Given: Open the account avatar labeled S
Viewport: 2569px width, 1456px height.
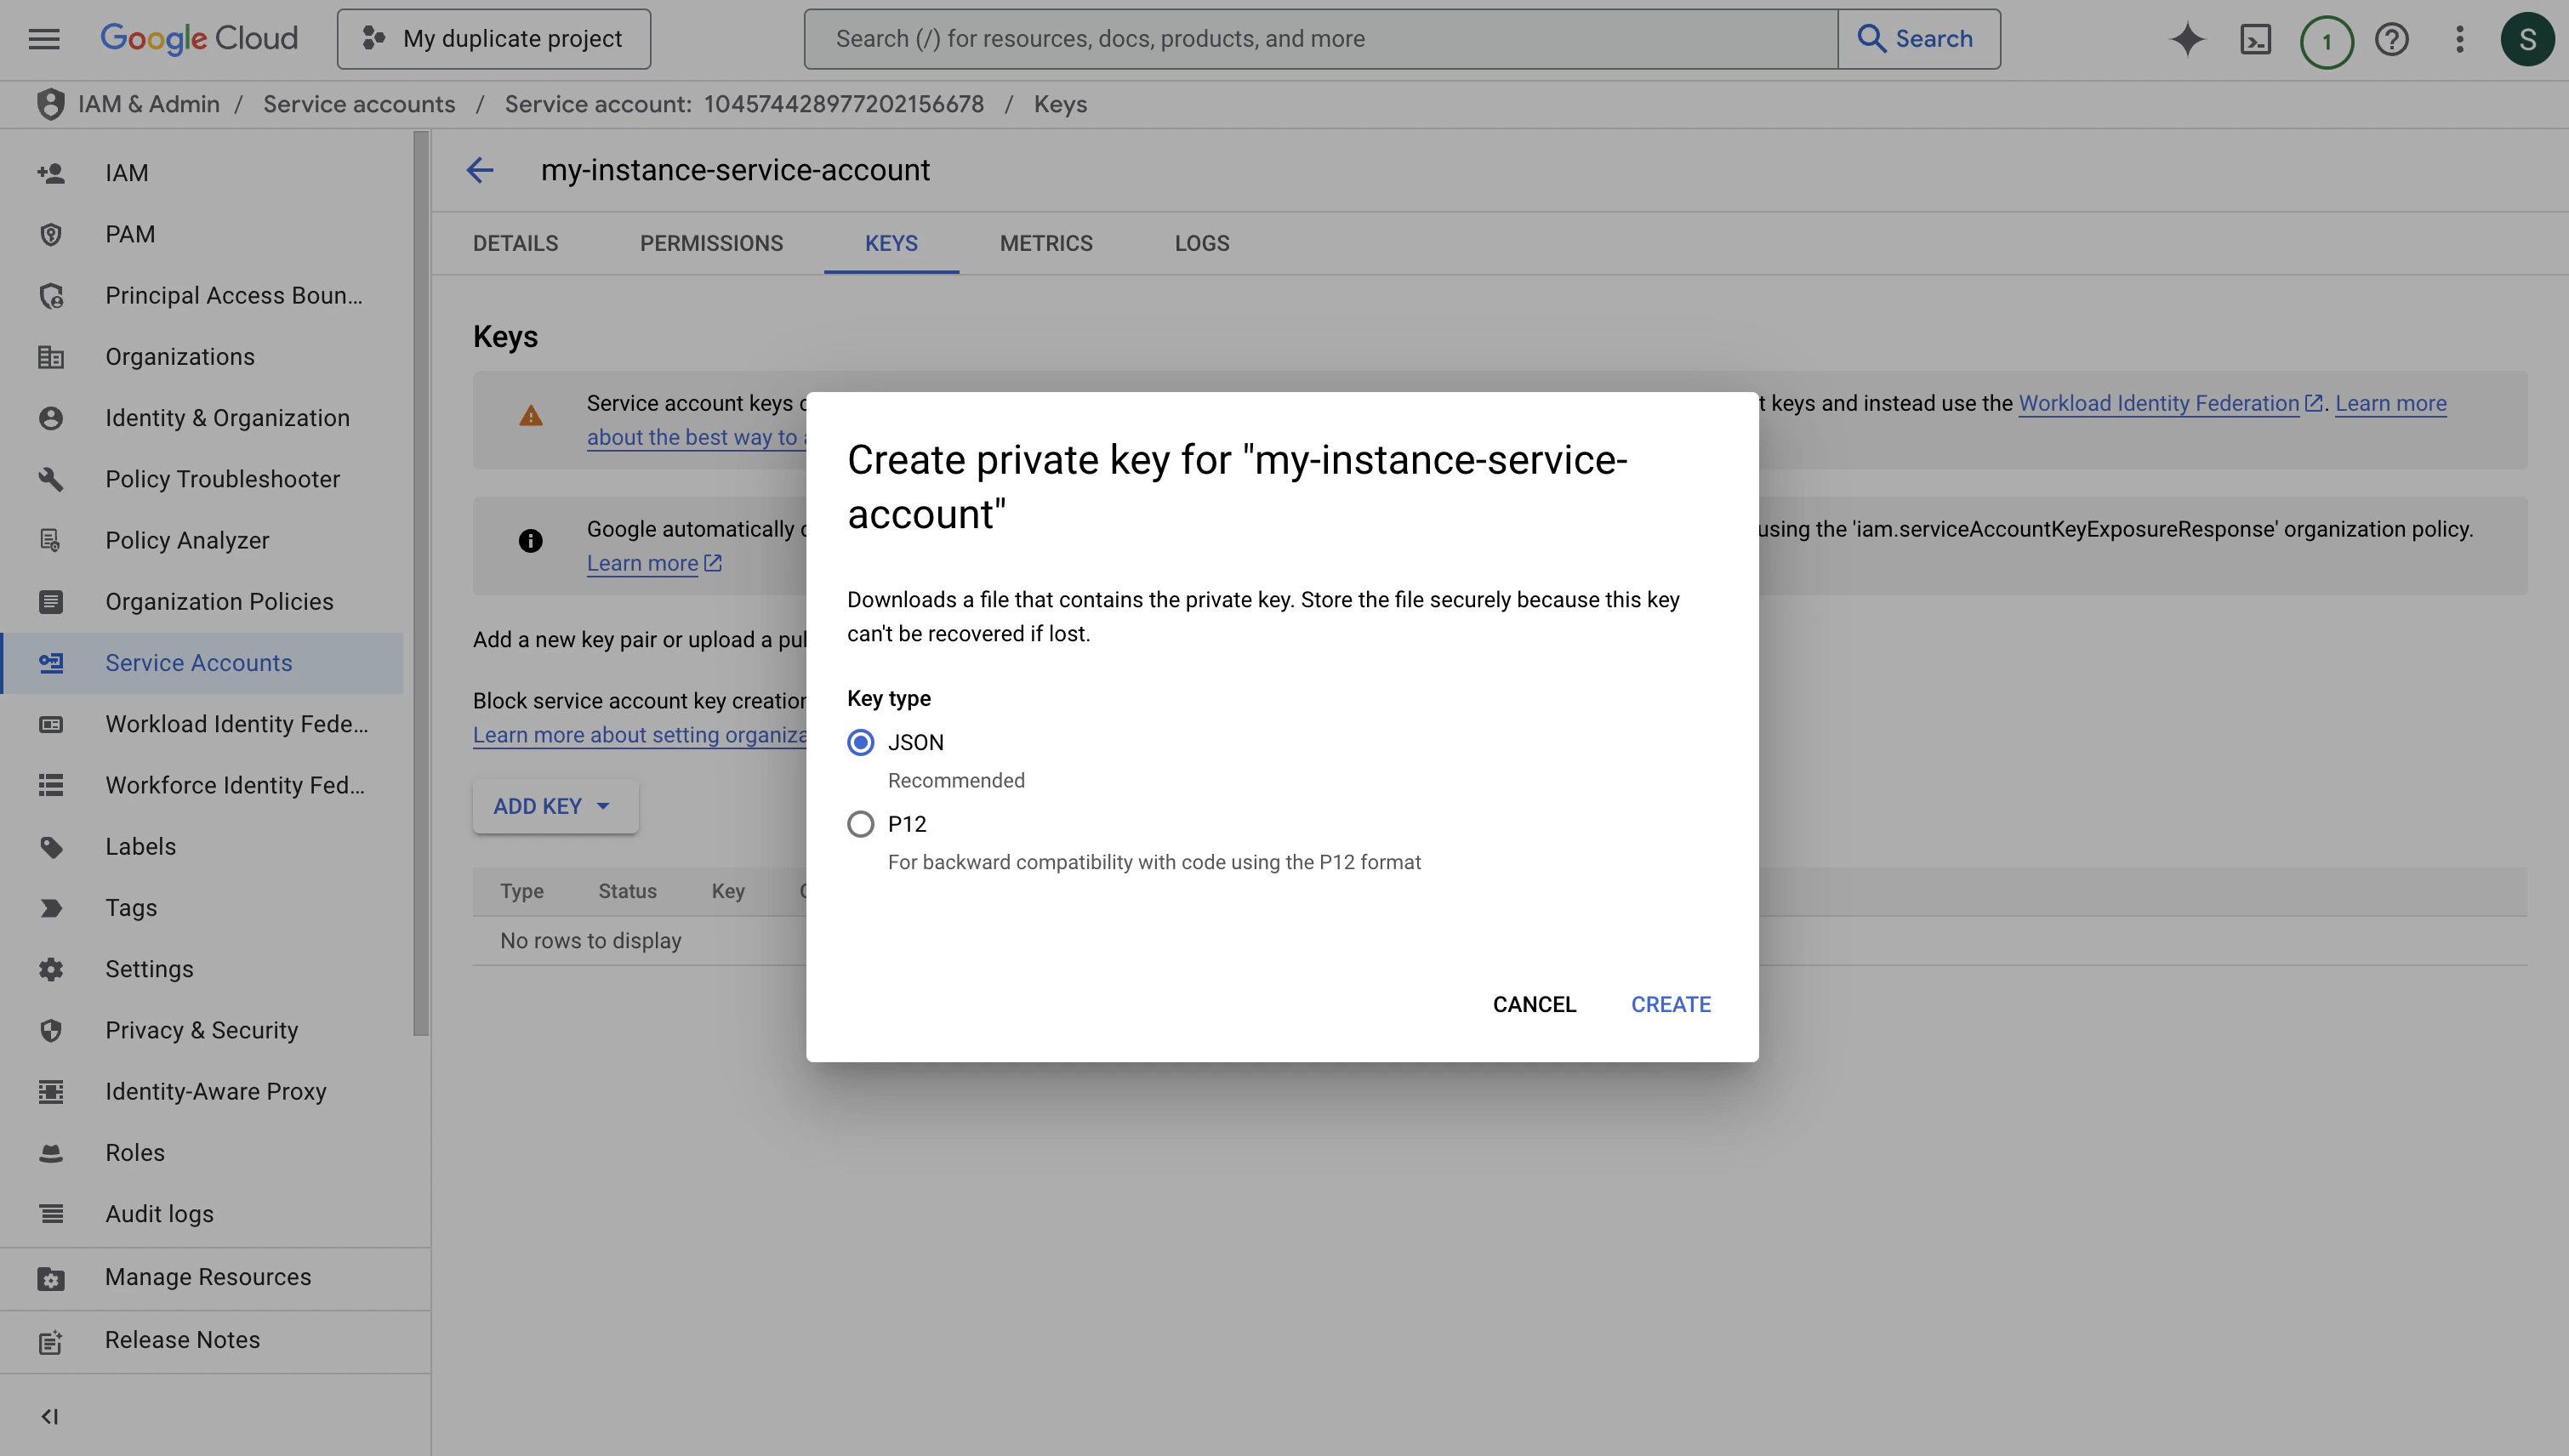Looking at the screenshot, I should click(2527, 39).
